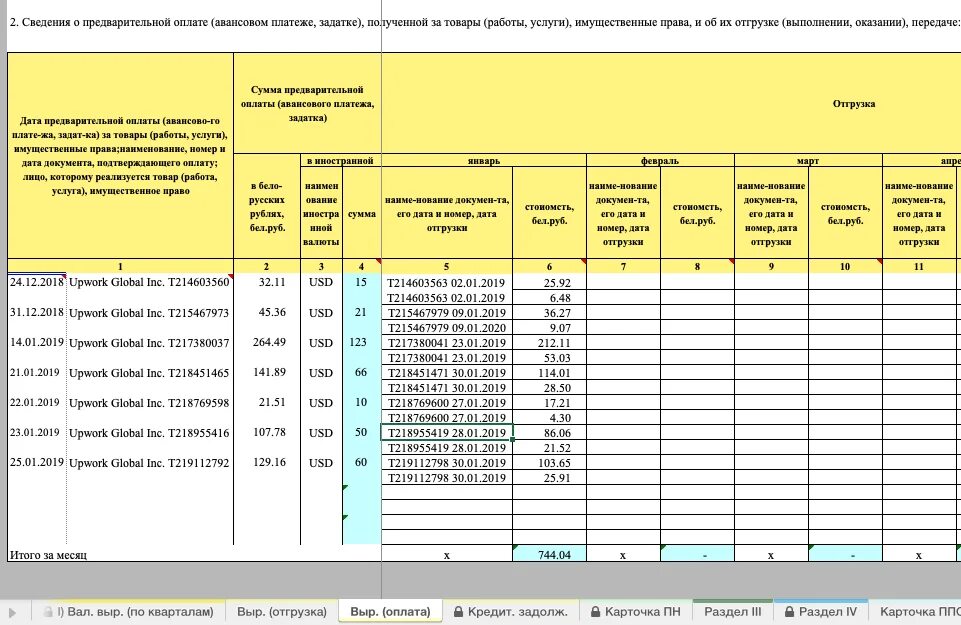The width and height of the screenshot is (961, 625).
Task: Select date cell 22.01.2019
Action: point(37,402)
